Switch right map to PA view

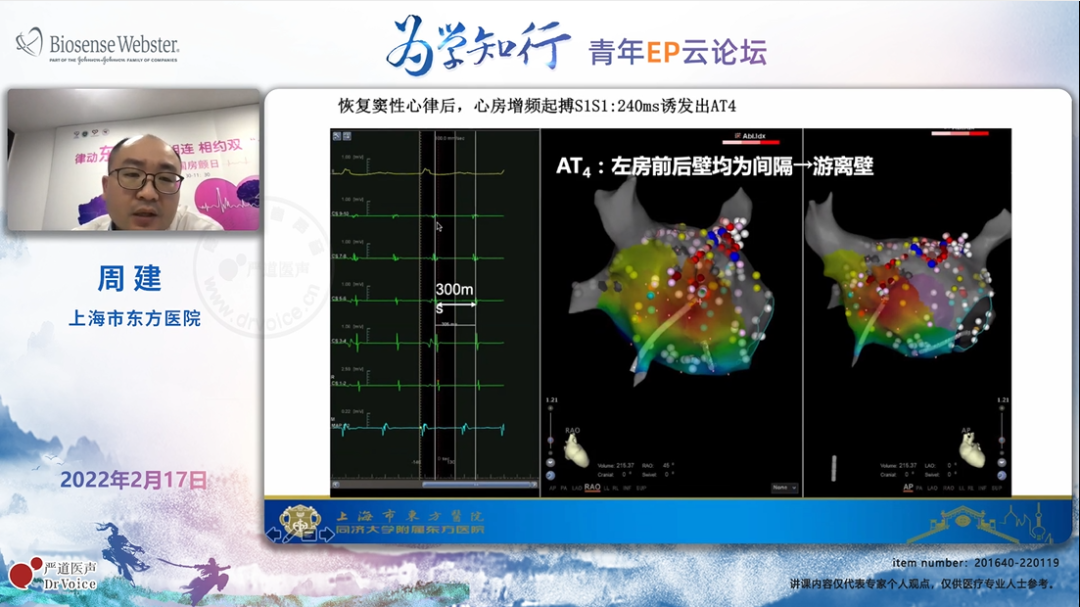(x=921, y=487)
